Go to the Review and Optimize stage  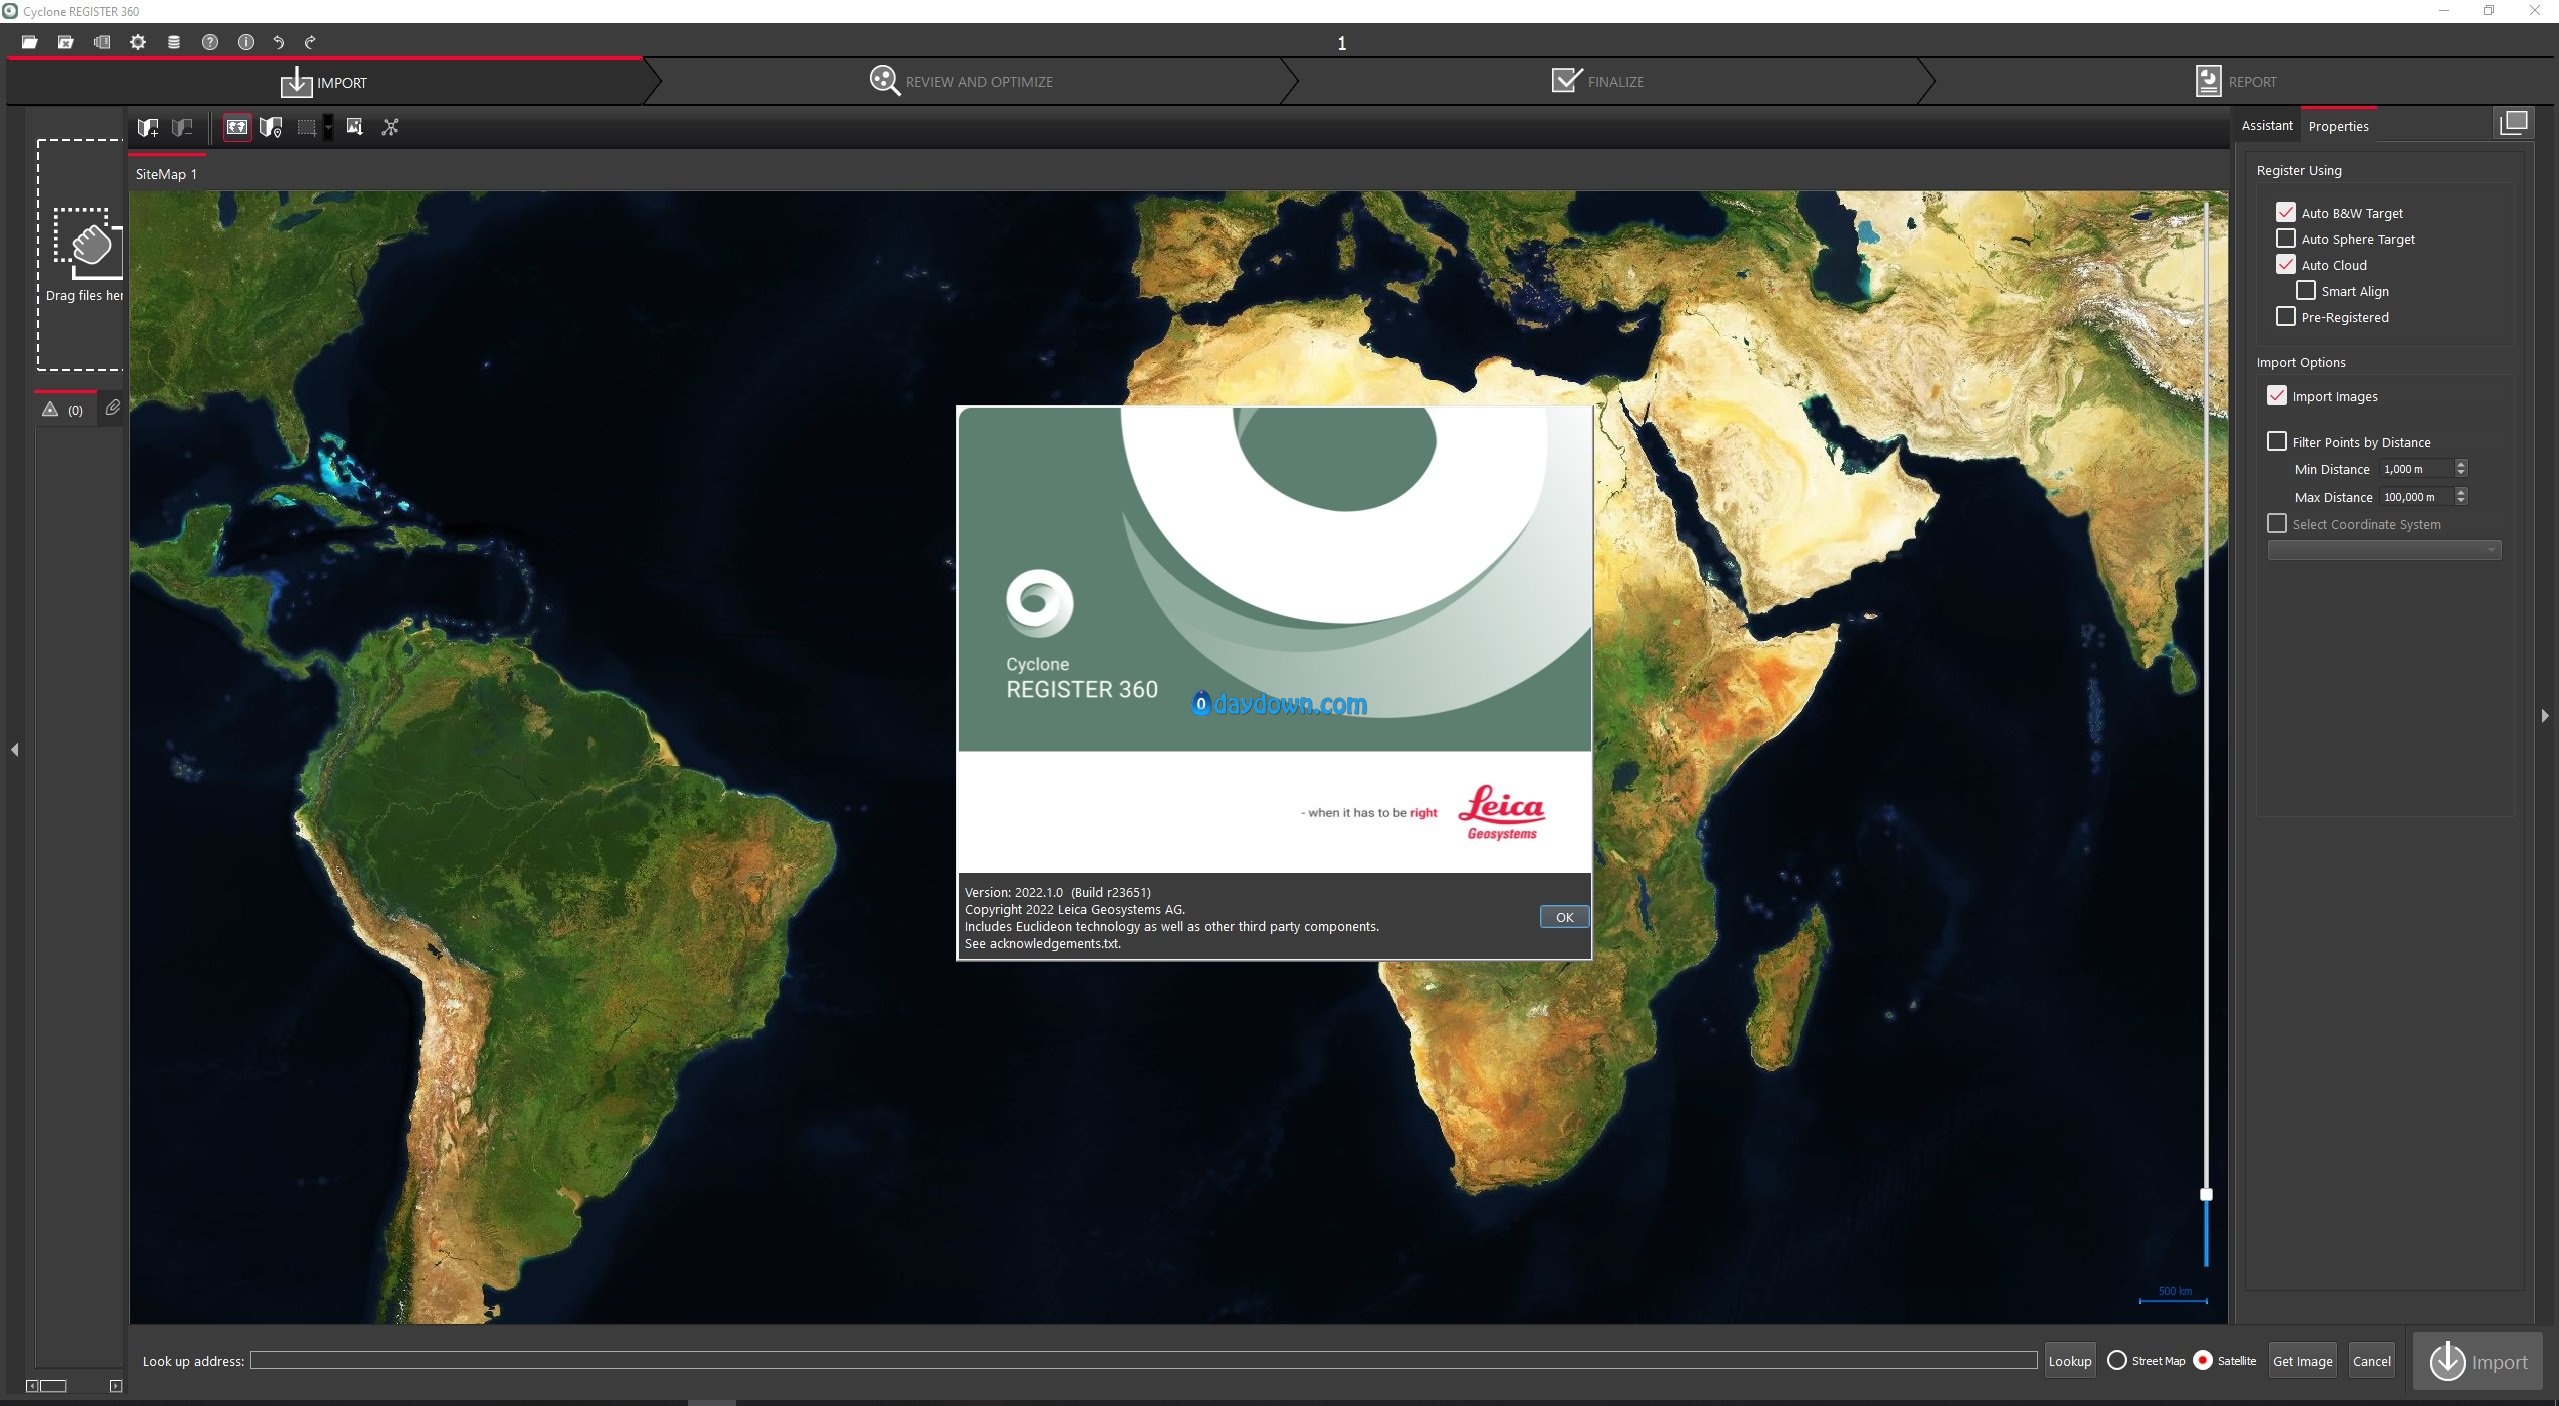[x=962, y=82]
